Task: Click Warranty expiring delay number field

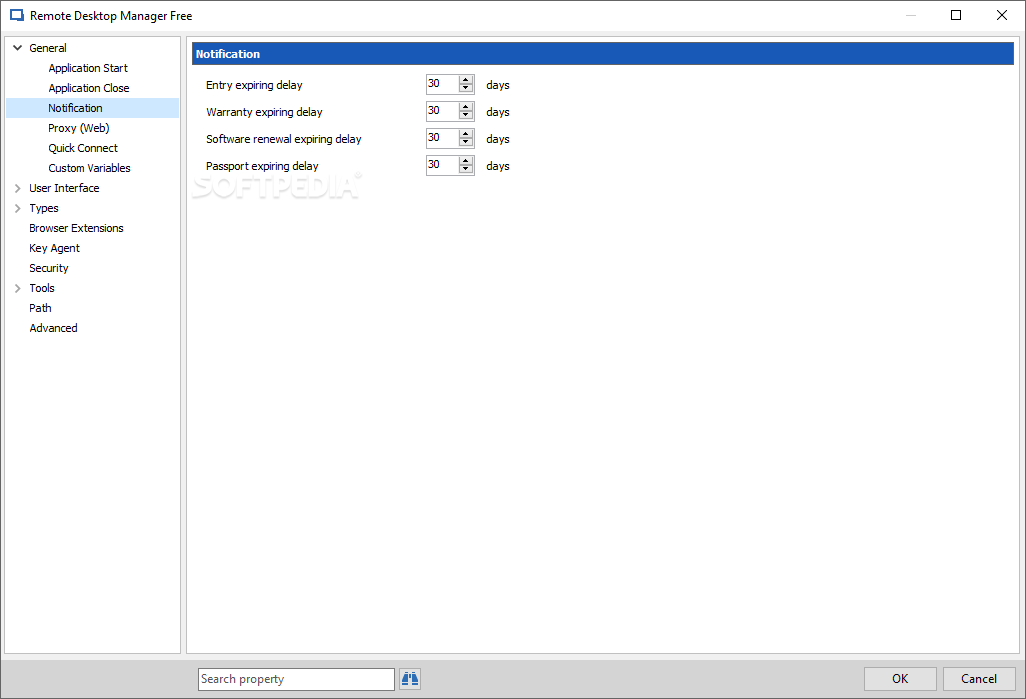Action: coord(442,111)
